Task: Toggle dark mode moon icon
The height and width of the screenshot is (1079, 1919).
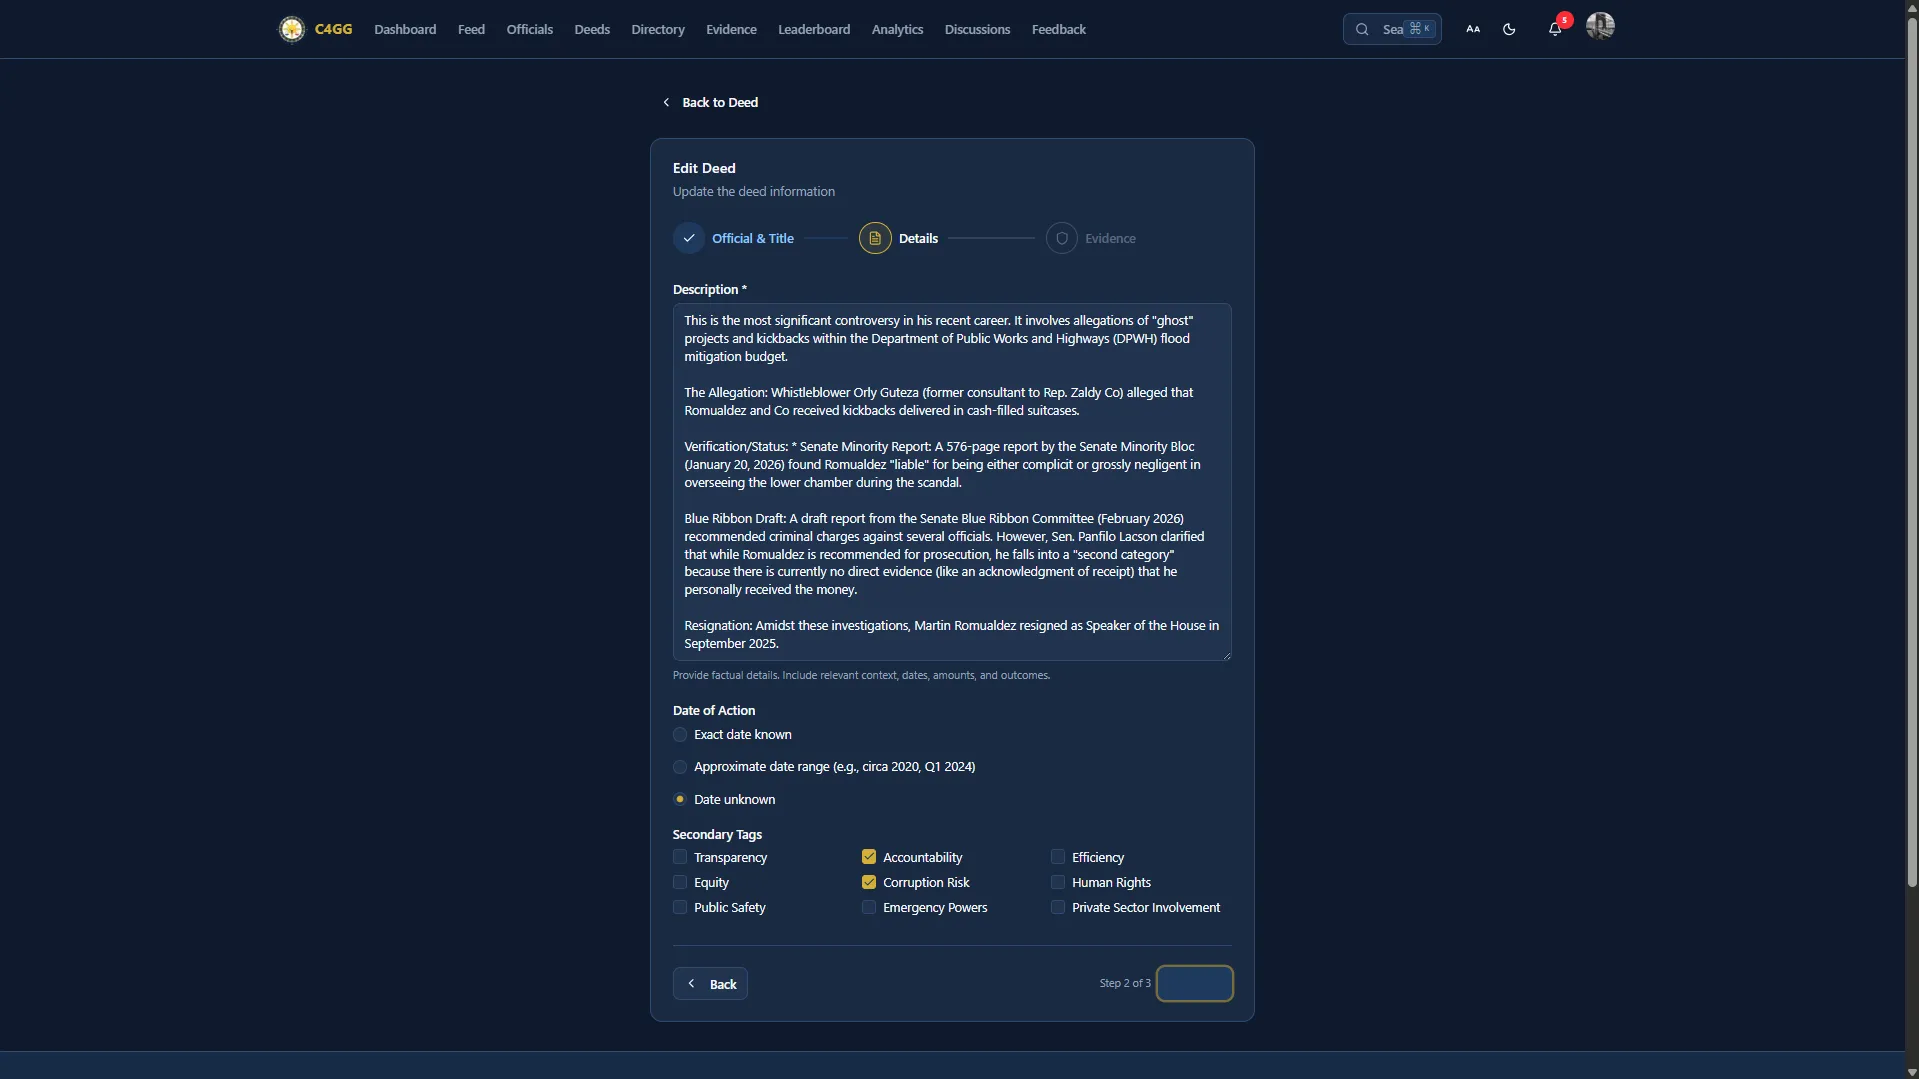Action: tap(1509, 29)
